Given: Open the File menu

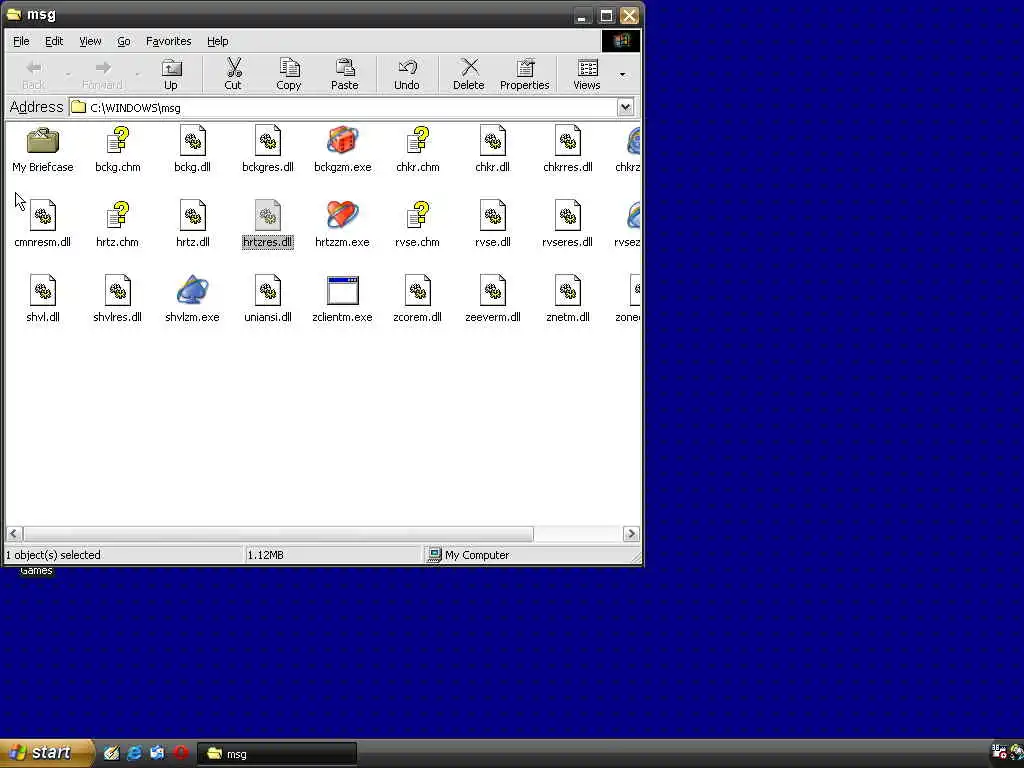Looking at the screenshot, I should (21, 41).
